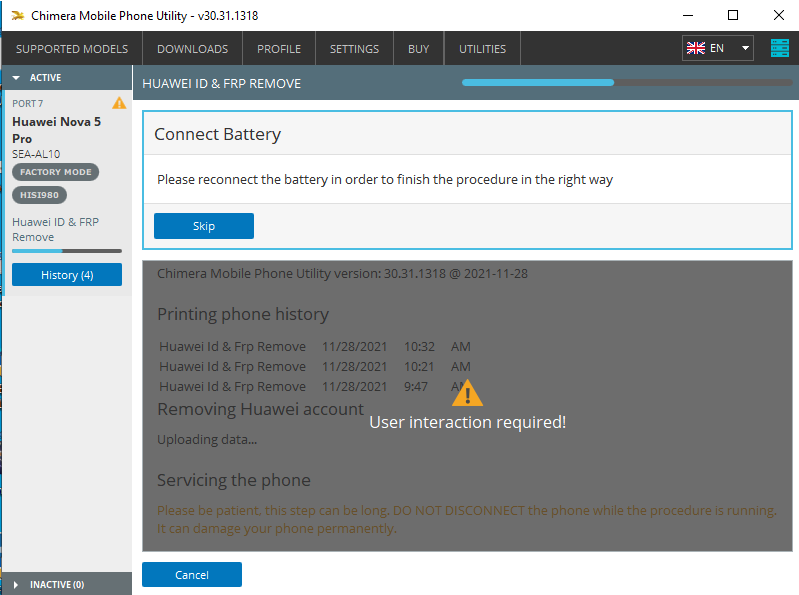Click the User interaction required warning icon
This screenshot has width=799, height=595.
(467, 393)
